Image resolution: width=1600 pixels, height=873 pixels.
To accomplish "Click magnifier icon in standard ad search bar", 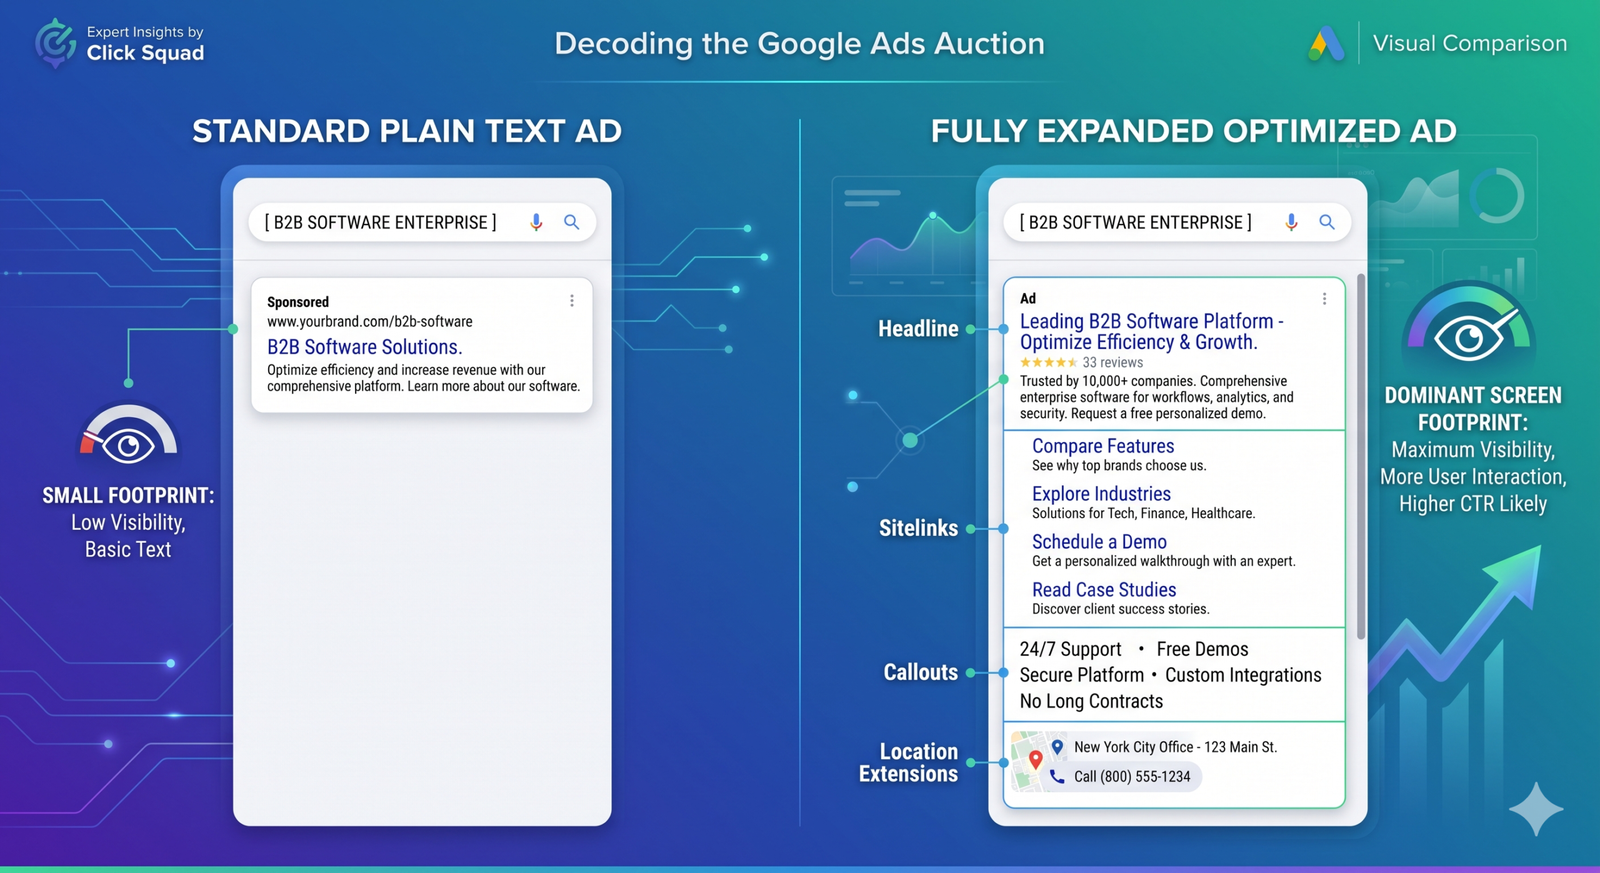I will coord(571,222).
